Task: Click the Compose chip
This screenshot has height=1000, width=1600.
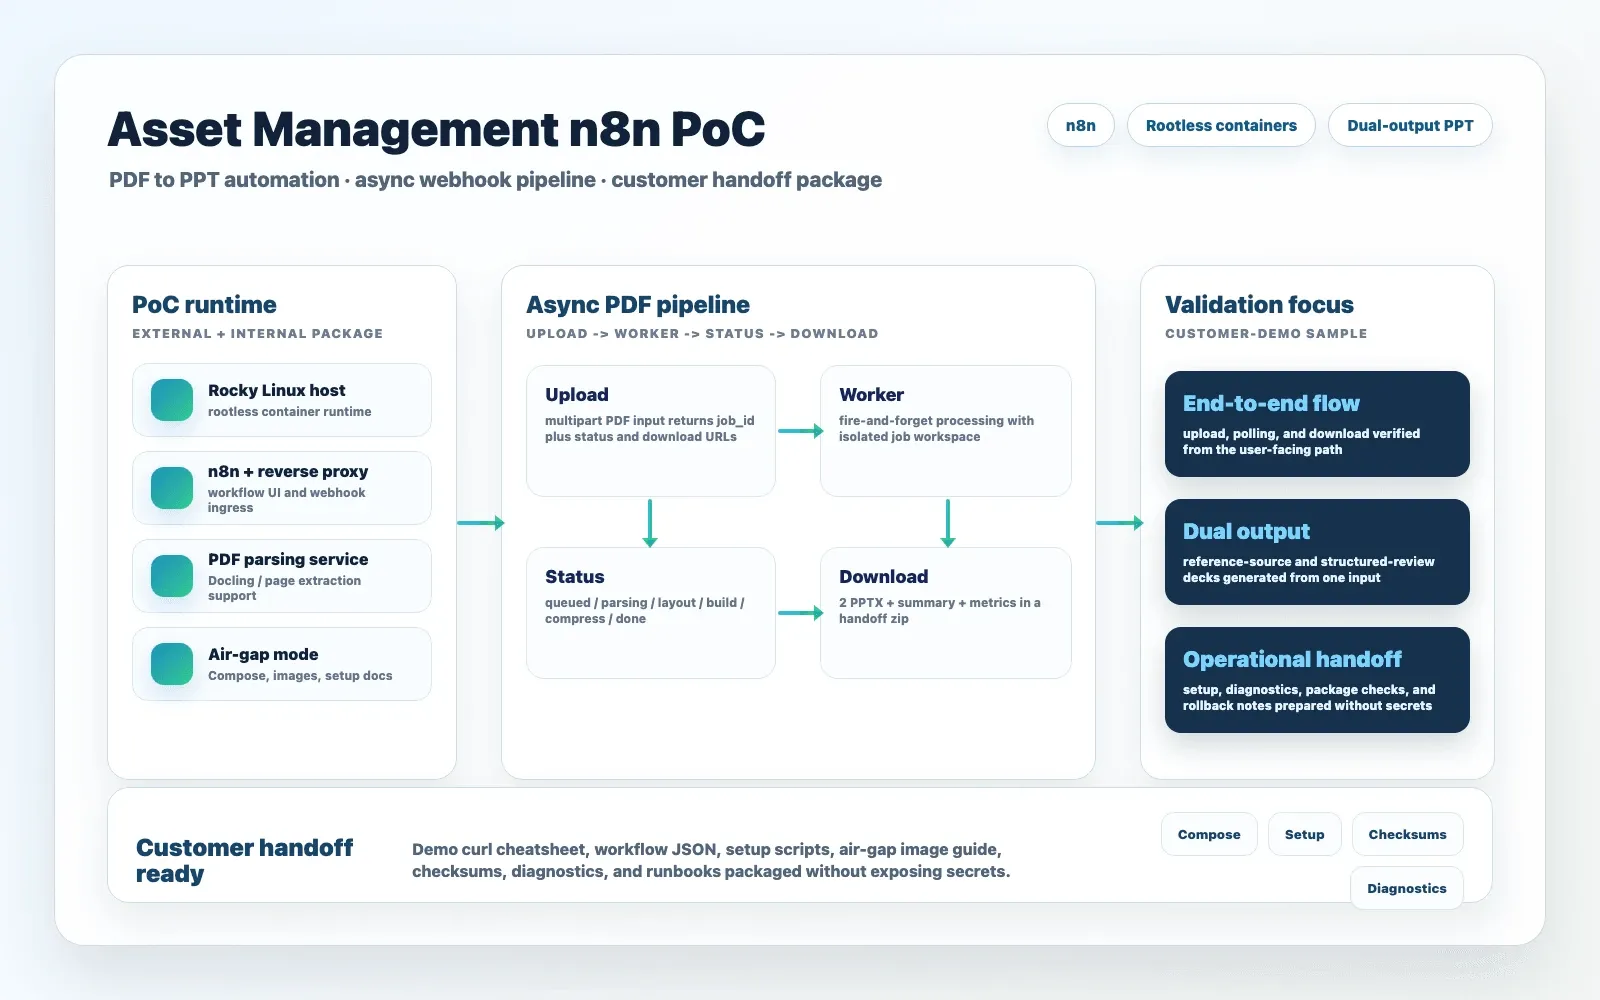Action: 1209,834
